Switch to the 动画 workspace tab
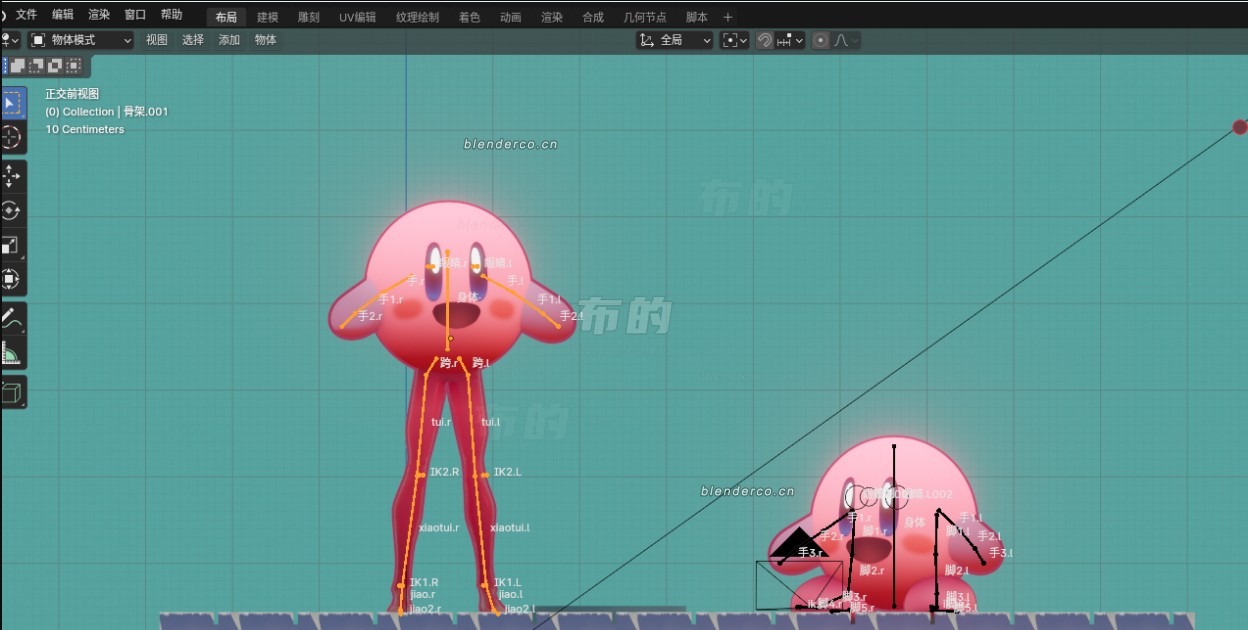 click(511, 17)
